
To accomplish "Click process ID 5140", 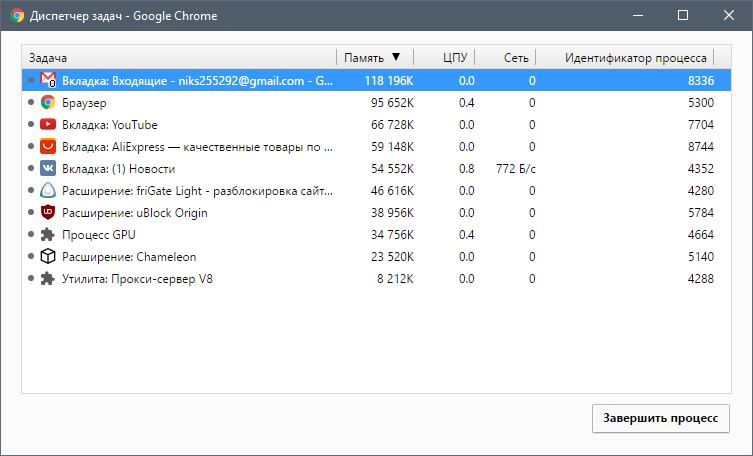I will pos(701,257).
